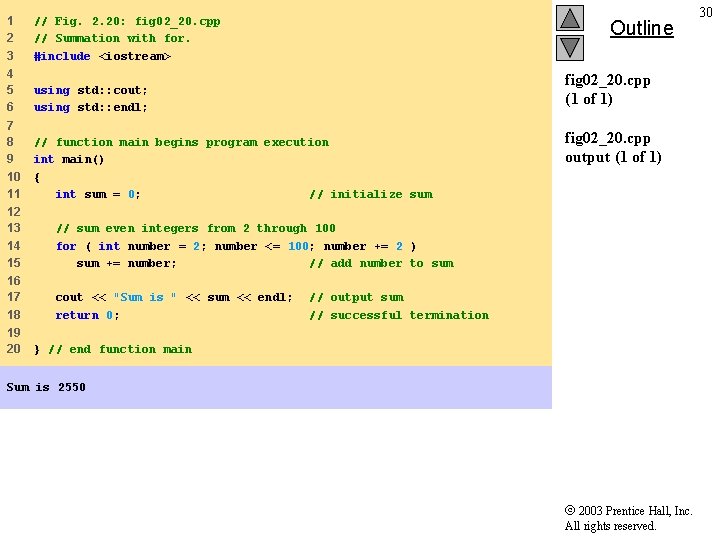Click the 'int main()' line
The height and width of the screenshot is (540, 720).
(69, 159)
